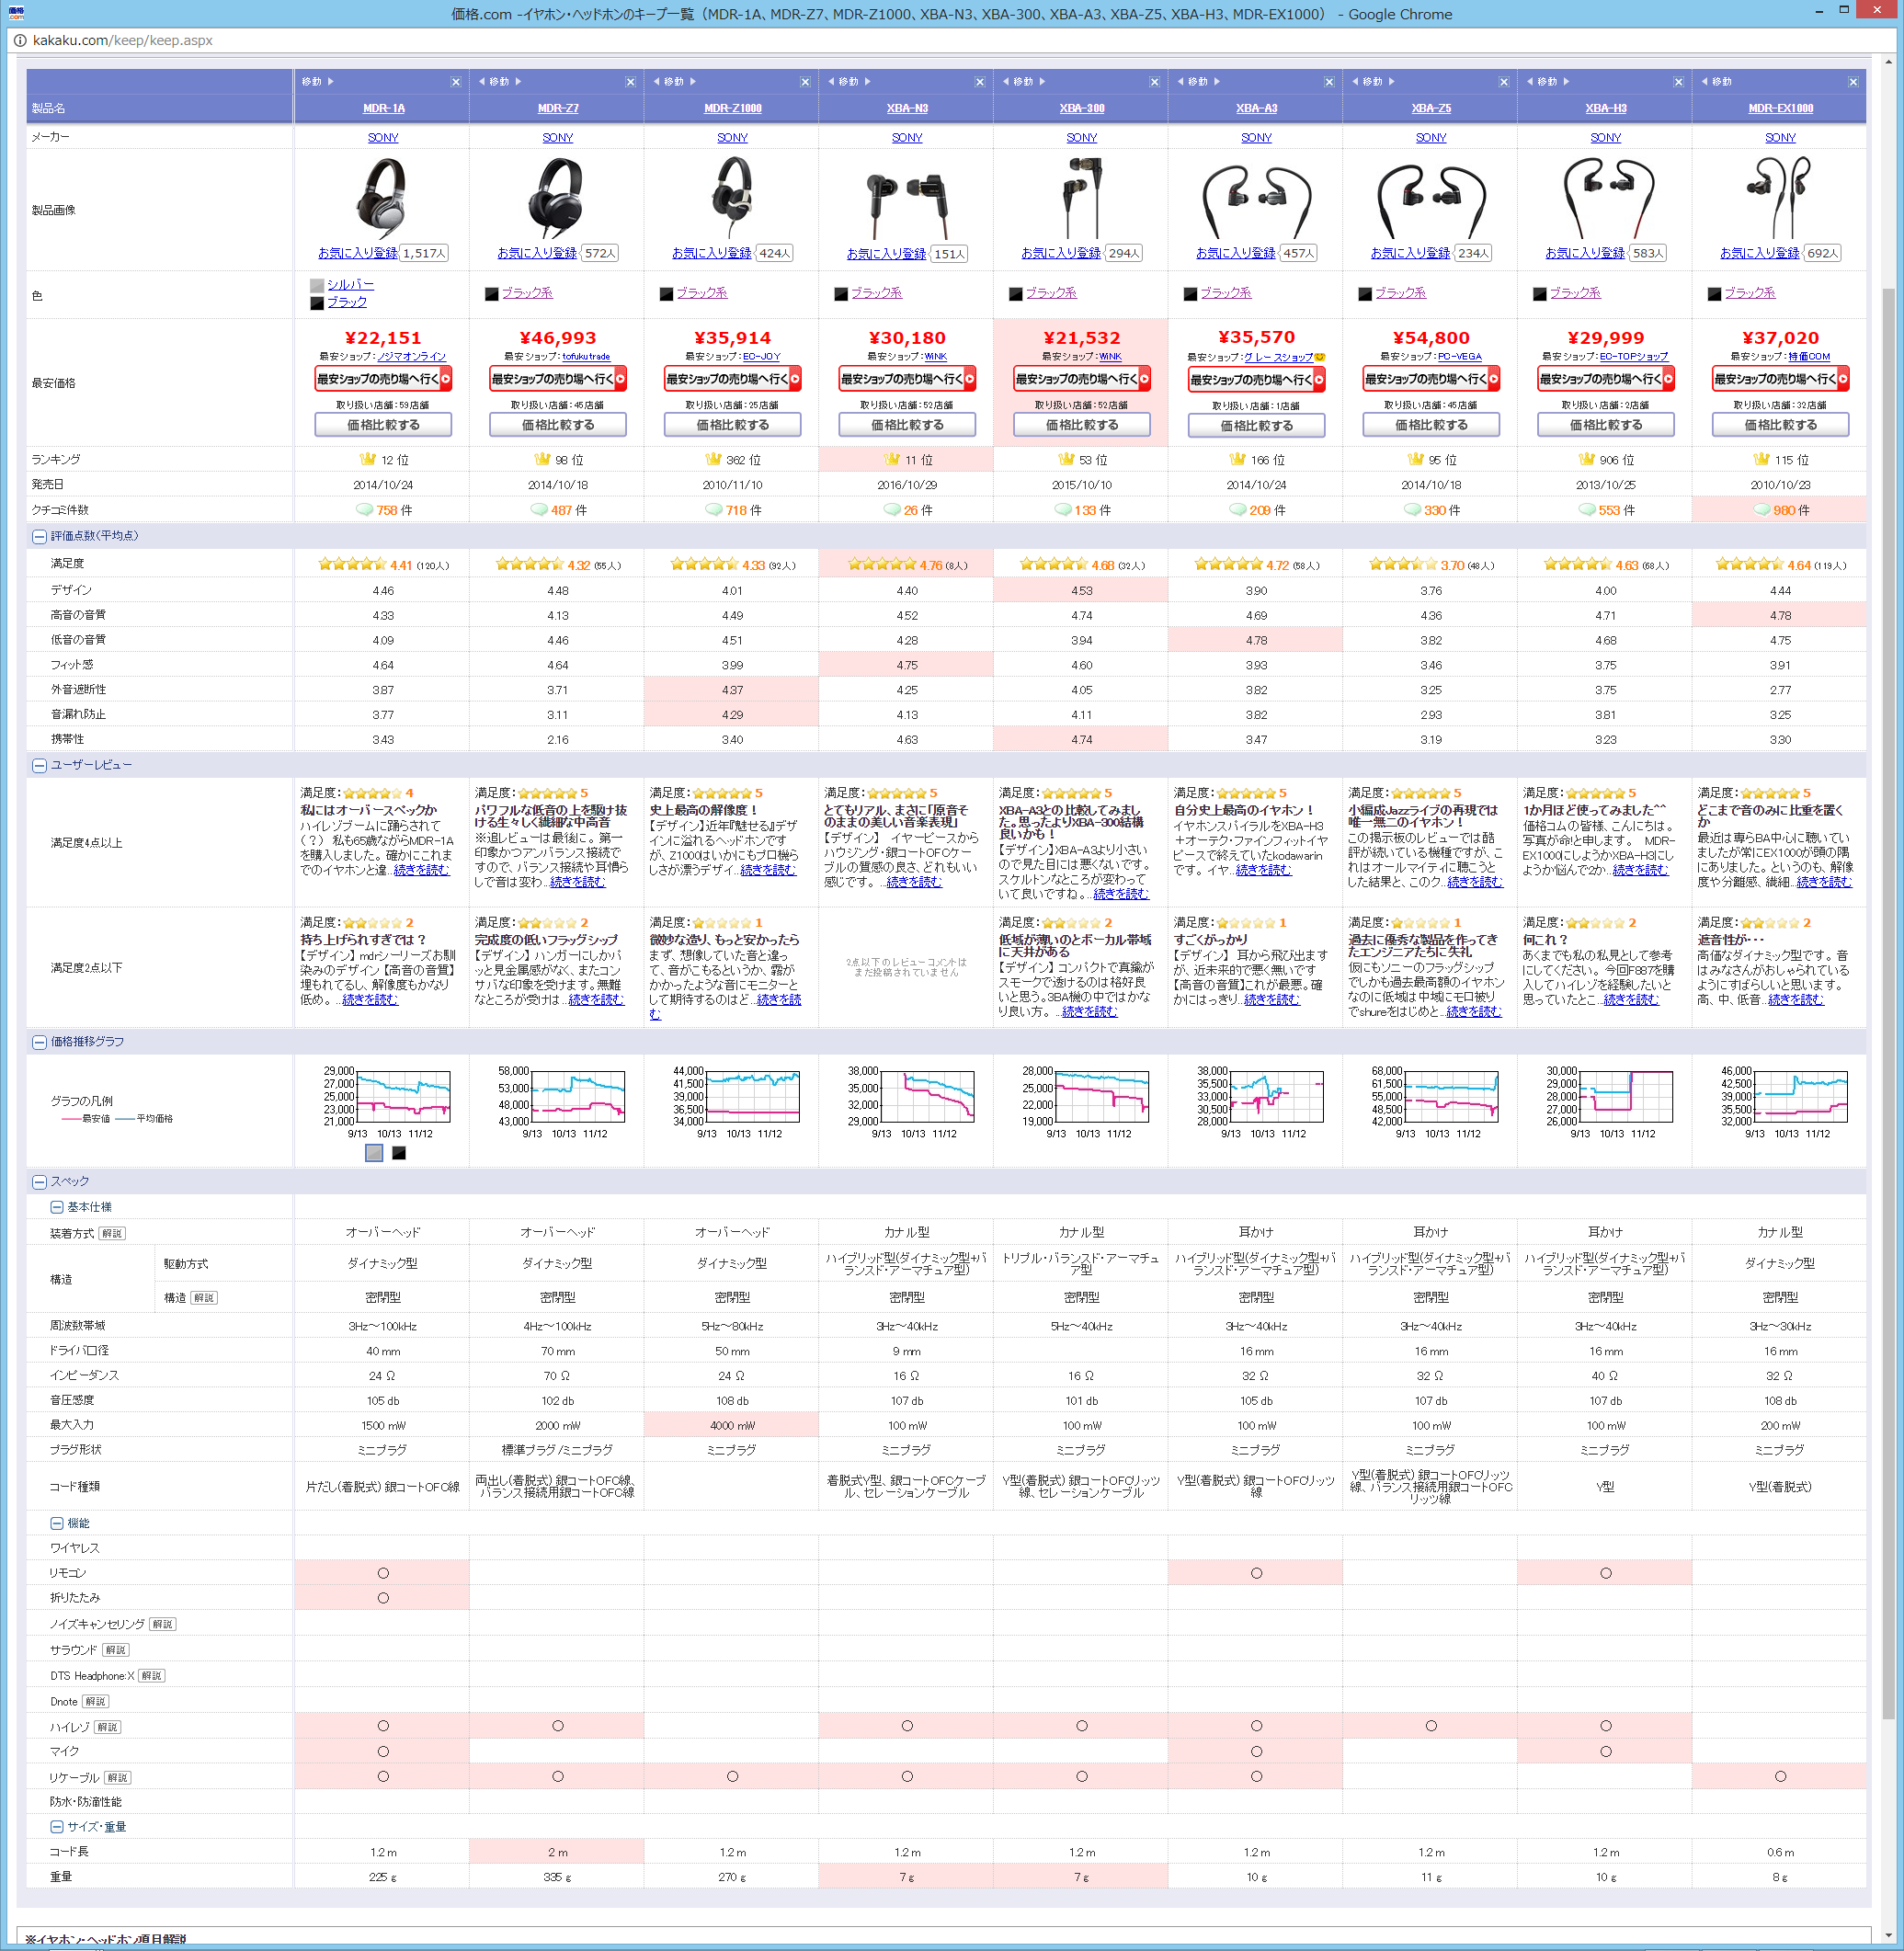
Task: Collapse the サイズ・重量 subsection
Action: tap(57, 1827)
